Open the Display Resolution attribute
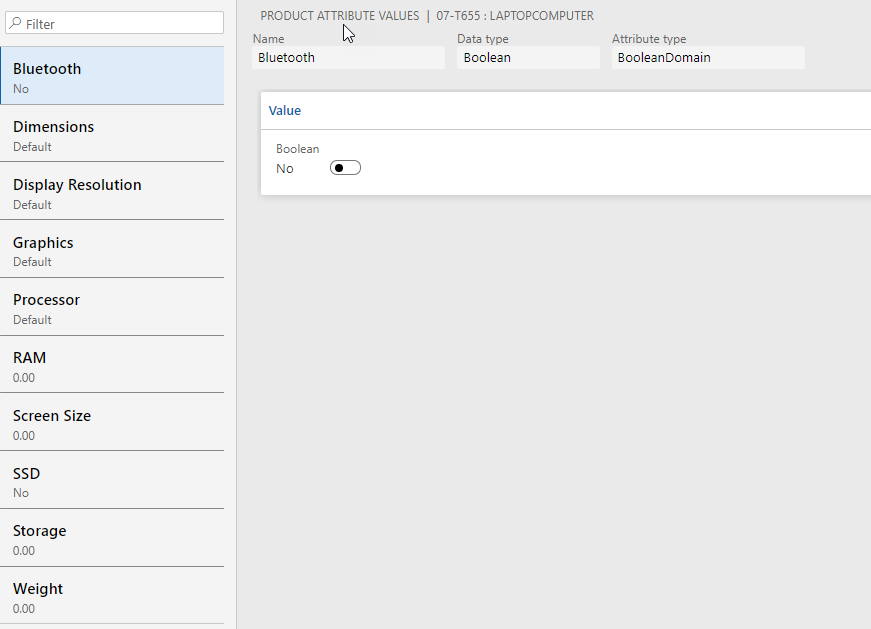Viewport: 871px width, 629px height. click(x=111, y=193)
